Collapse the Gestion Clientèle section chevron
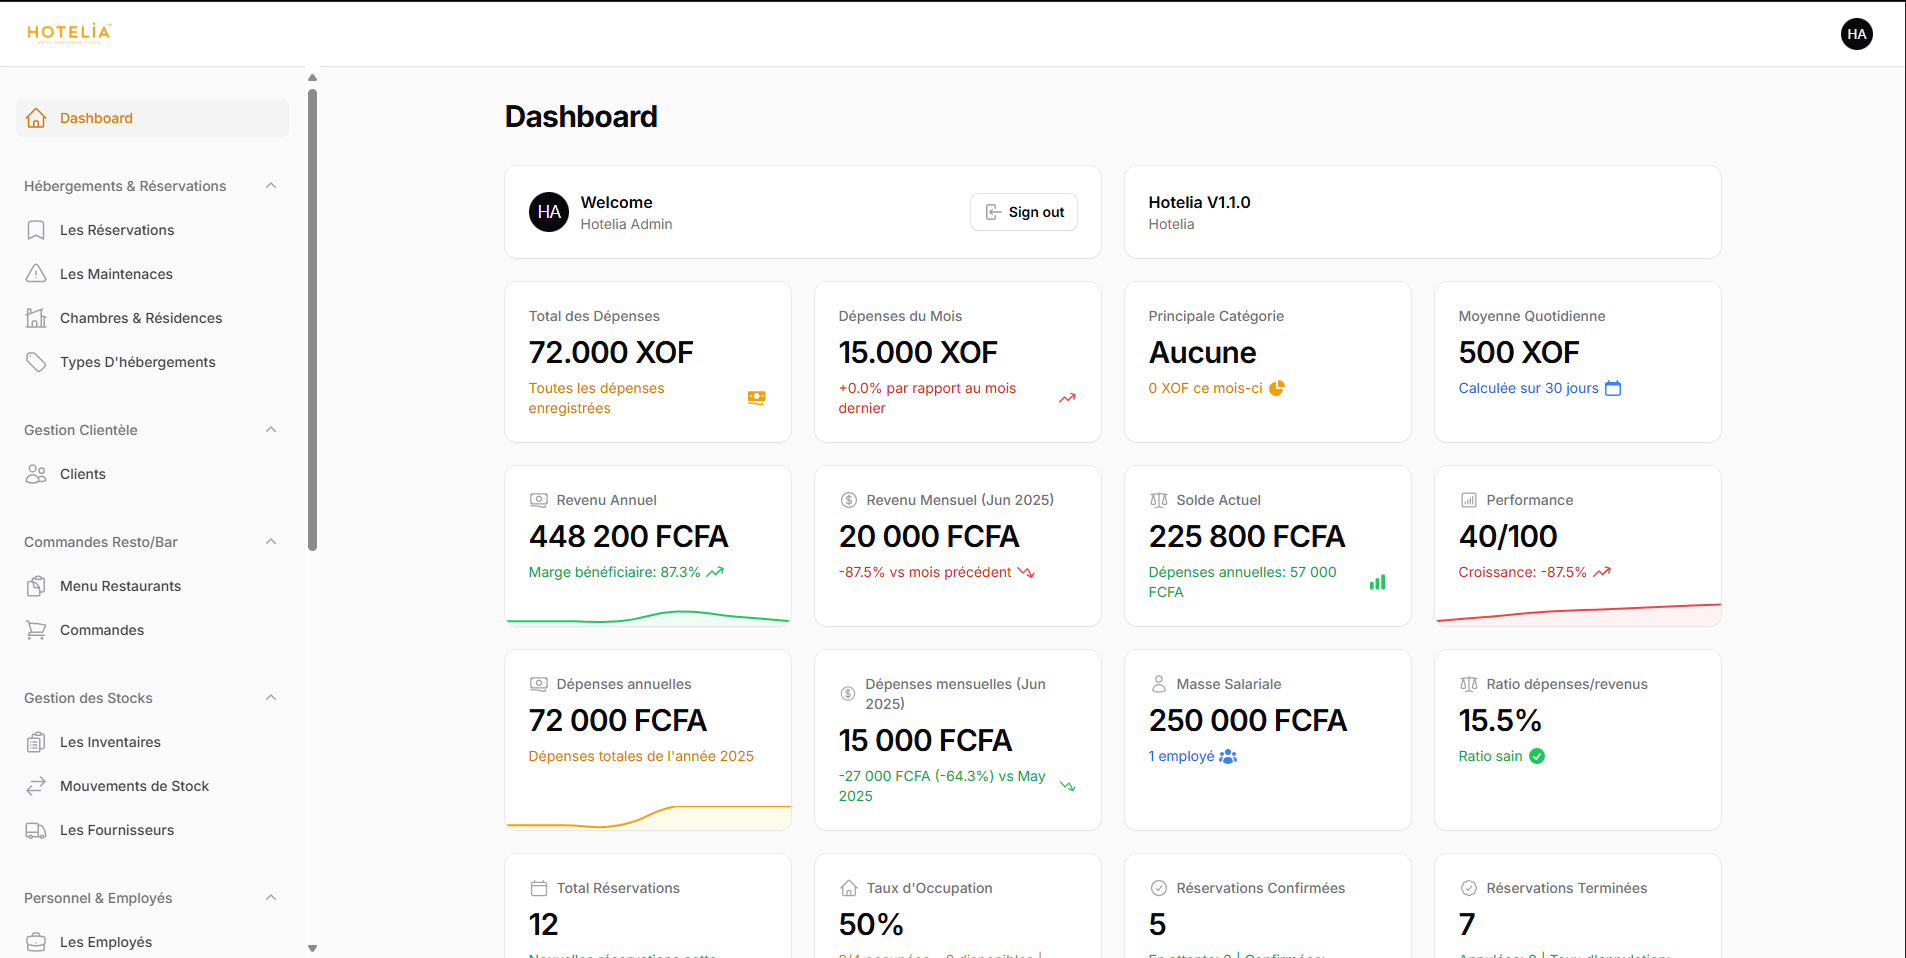The width and height of the screenshot is (1906, 958). (x=271, y=430)
